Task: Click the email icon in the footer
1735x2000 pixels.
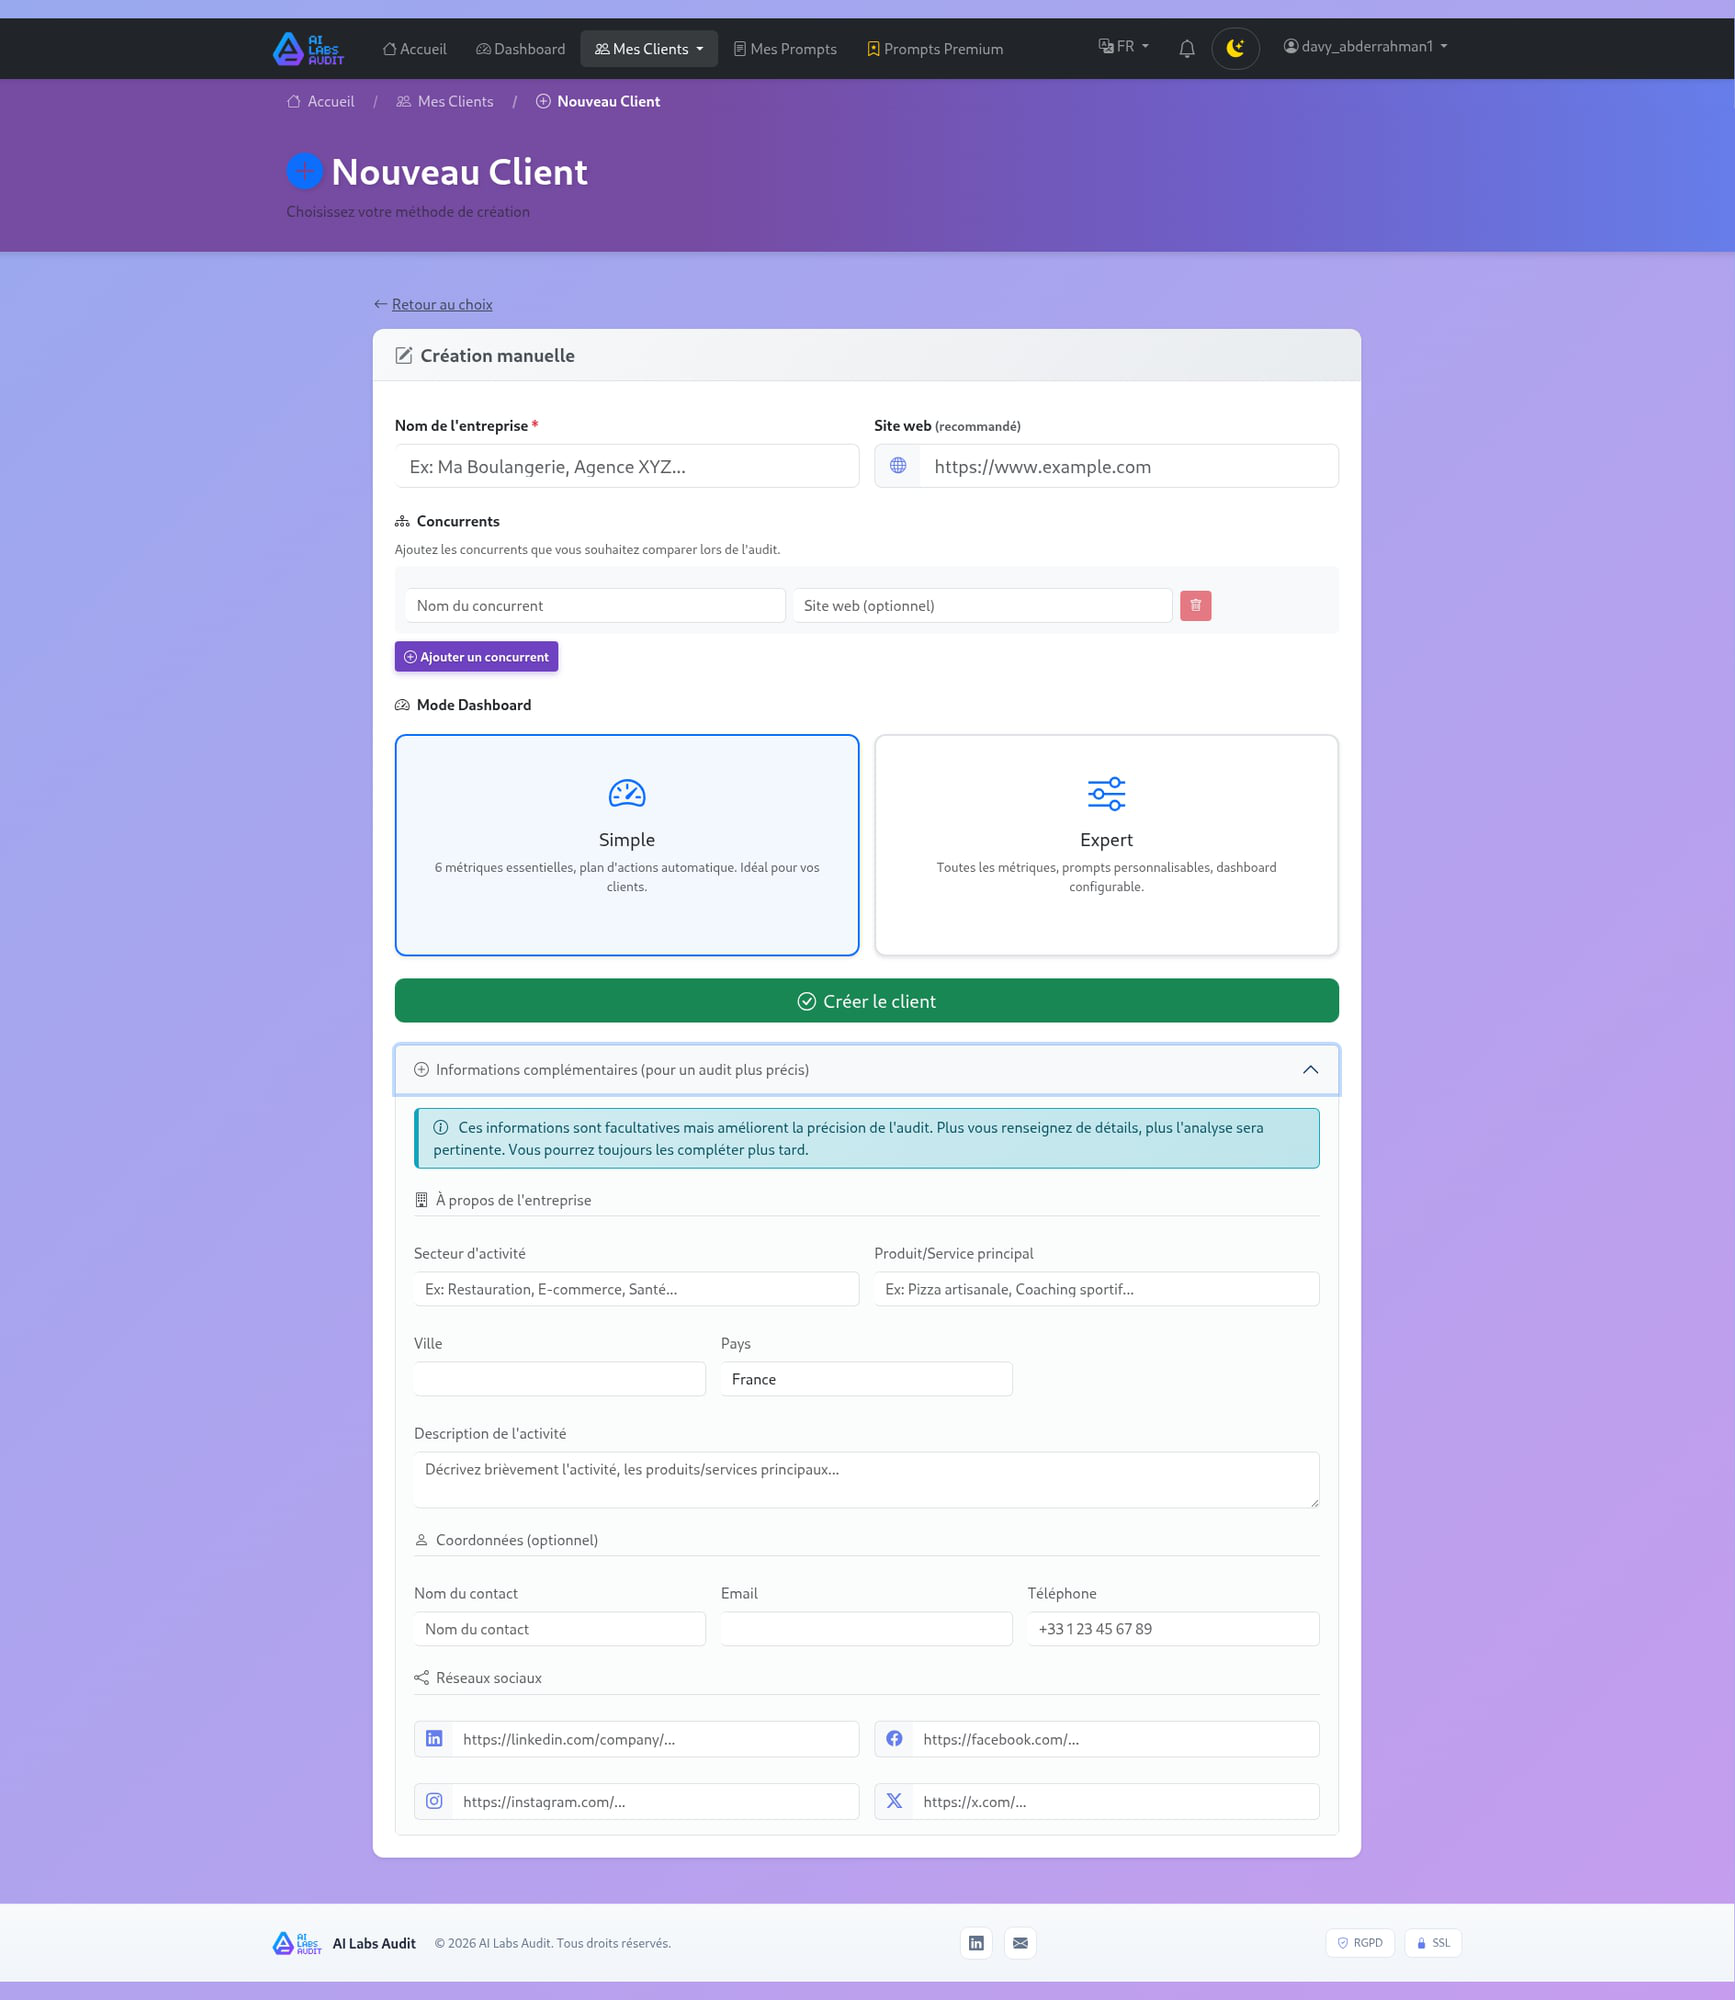Action: pos(1020,1942)
